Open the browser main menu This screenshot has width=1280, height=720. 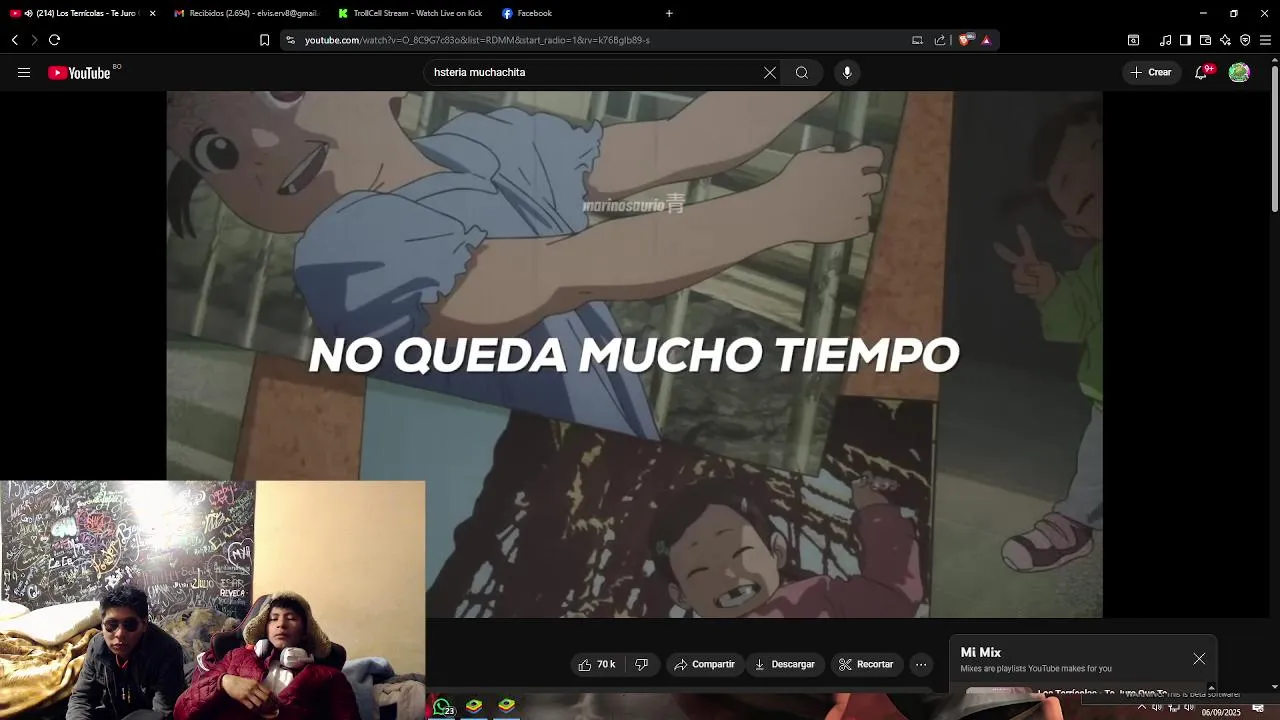click(1265, 40)
